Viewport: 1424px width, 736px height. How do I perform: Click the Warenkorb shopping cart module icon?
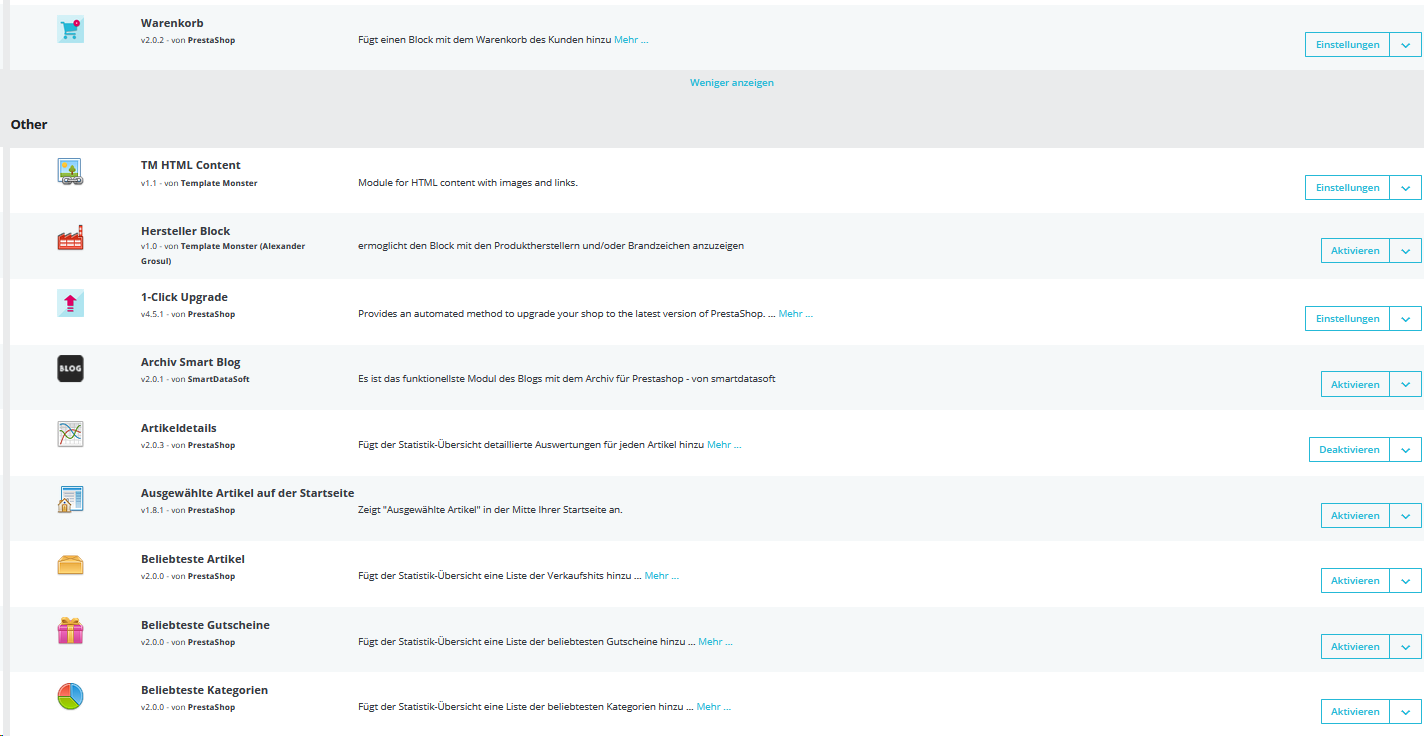70,30
